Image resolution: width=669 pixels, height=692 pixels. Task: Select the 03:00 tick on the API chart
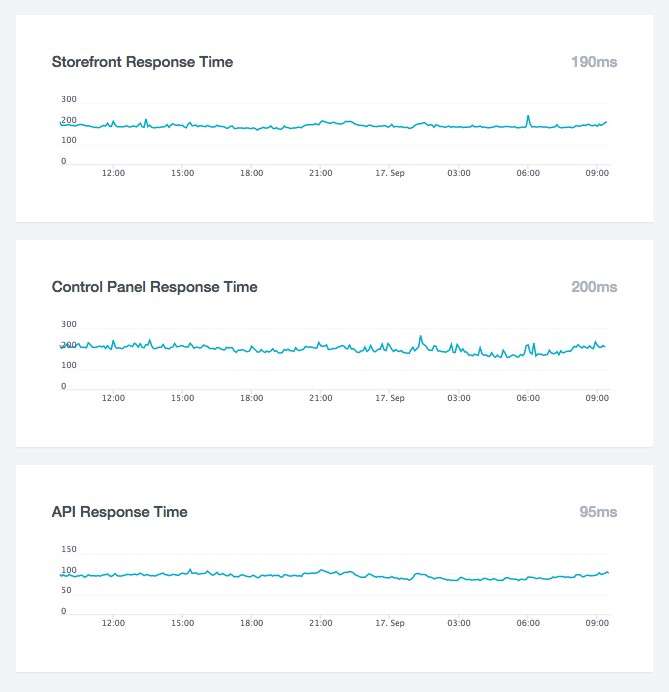pos(459,623)
